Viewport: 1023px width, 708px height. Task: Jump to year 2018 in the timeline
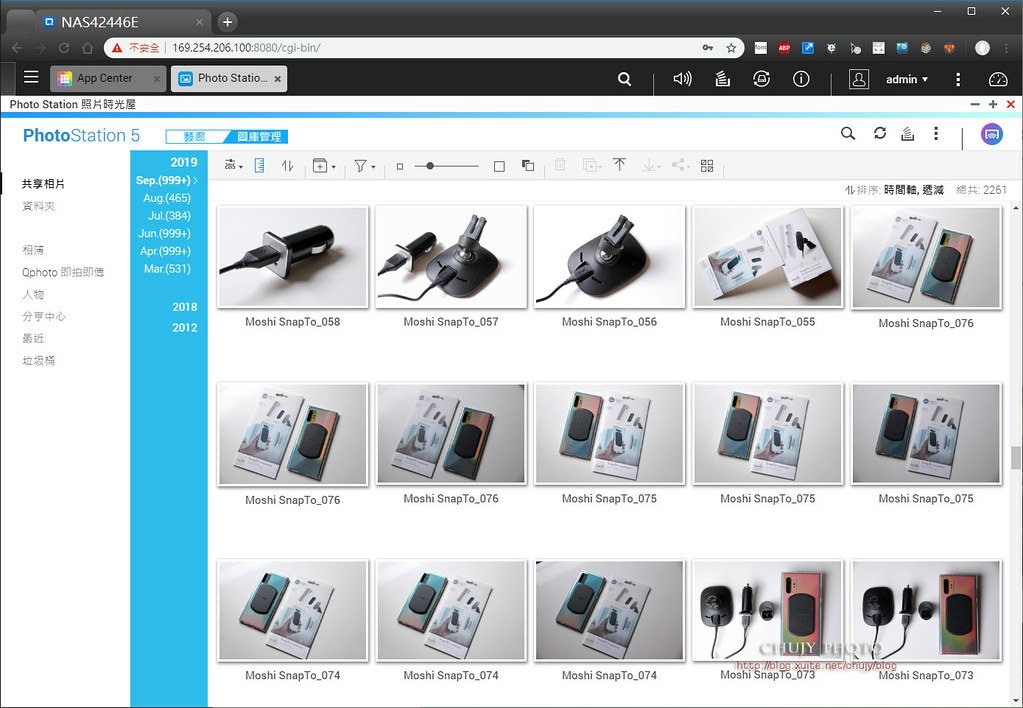pyautogui.click(x=185, y=307)
